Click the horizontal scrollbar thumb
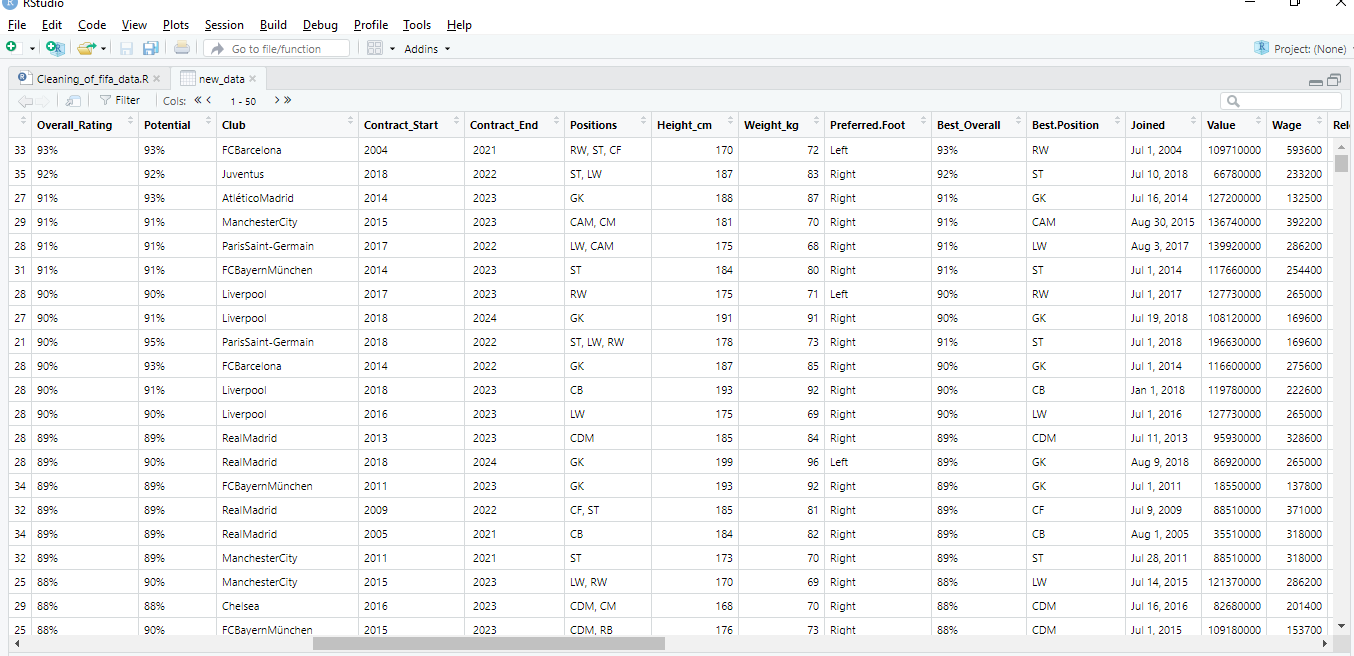 pos(489,644)
